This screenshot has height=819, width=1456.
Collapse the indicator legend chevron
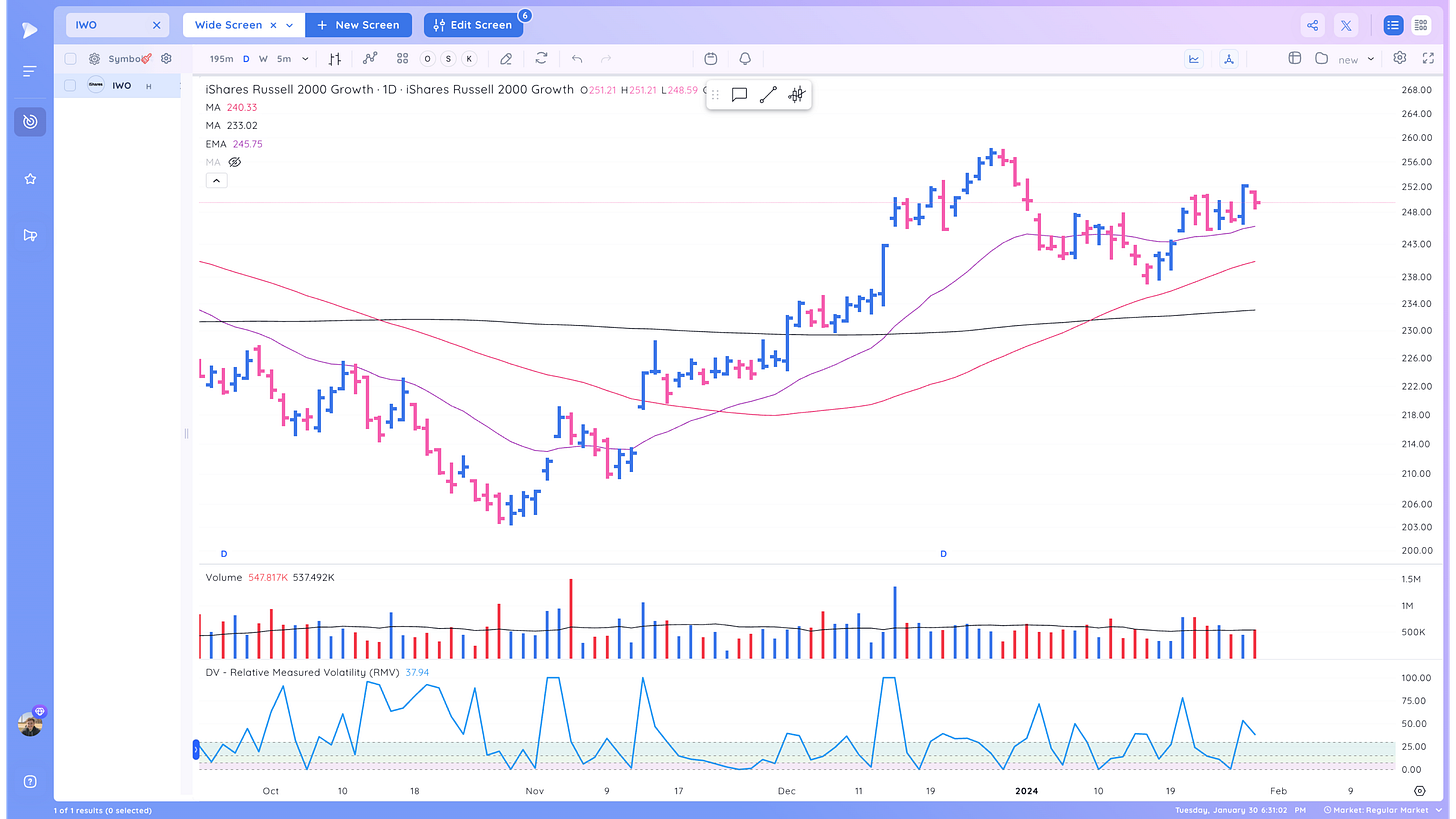tap(216, 181)
